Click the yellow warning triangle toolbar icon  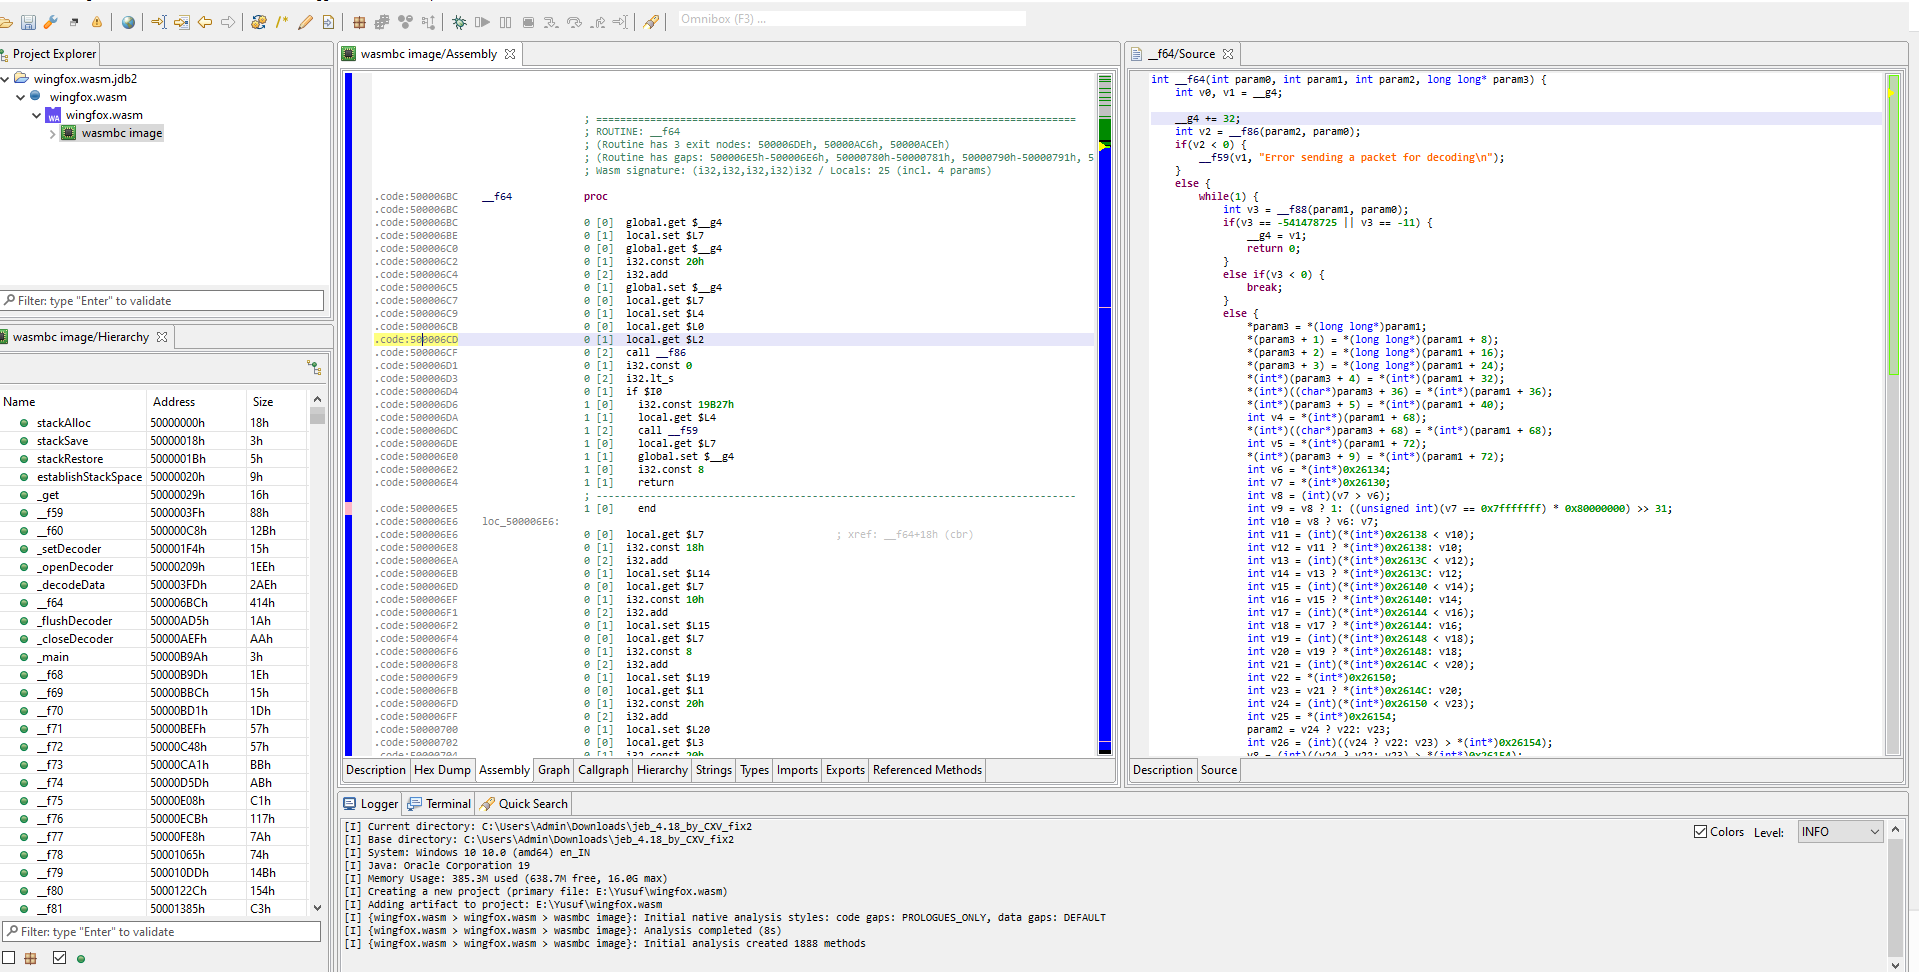pyautogui.click(x=97, y=22)
